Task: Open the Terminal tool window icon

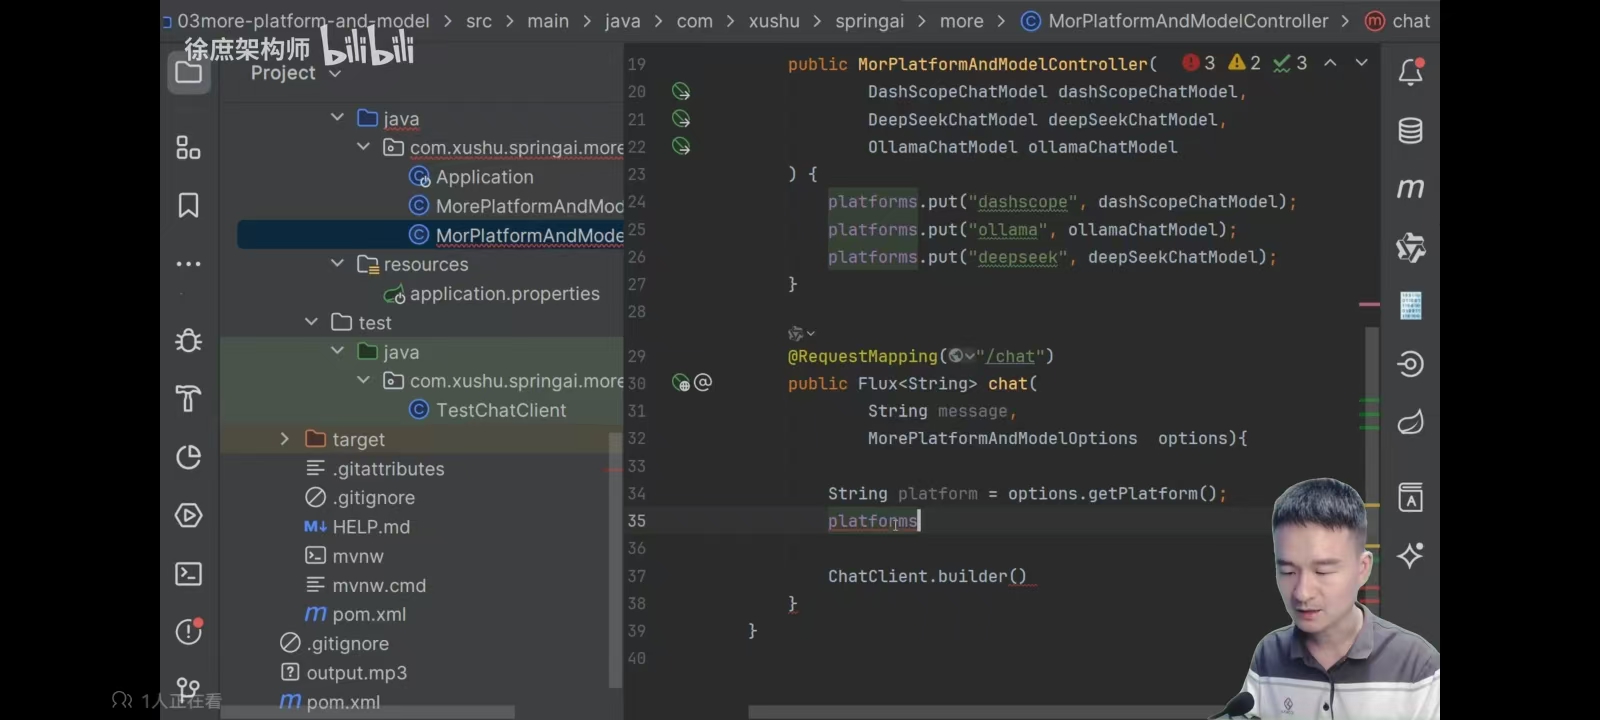Action: pos(188,573)
